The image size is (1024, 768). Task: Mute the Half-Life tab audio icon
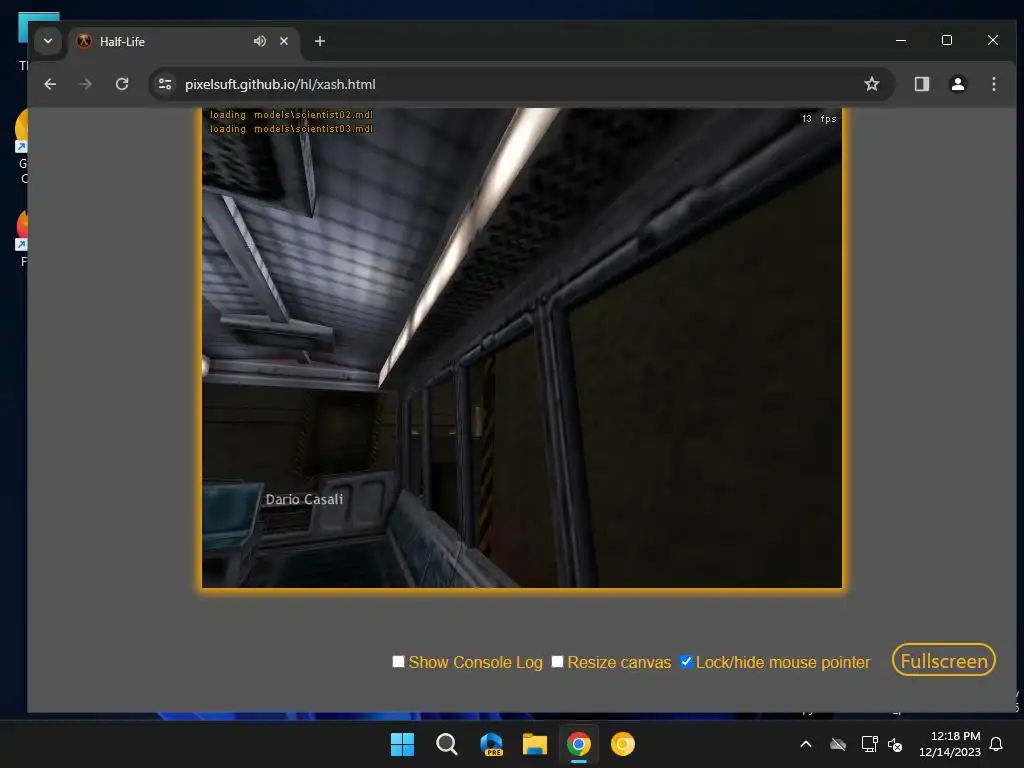260,41
